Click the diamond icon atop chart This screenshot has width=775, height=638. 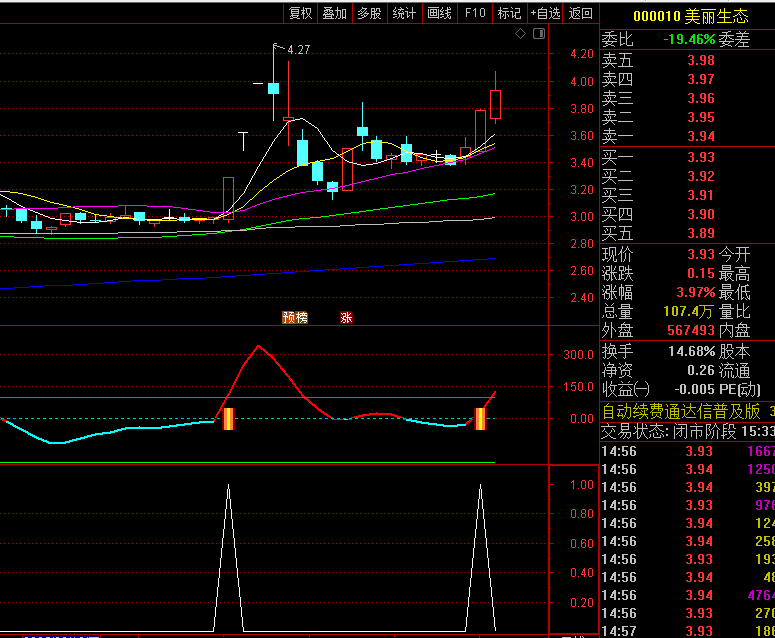520,34
